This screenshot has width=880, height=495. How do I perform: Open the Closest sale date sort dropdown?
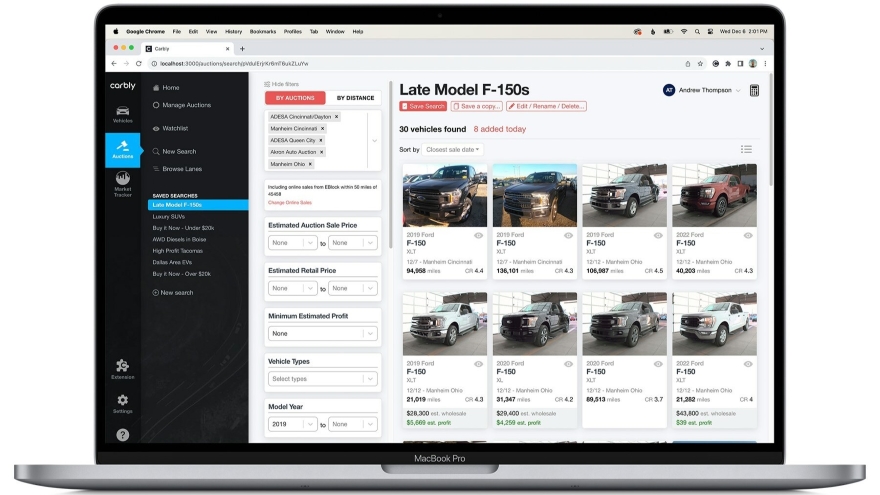453,149
